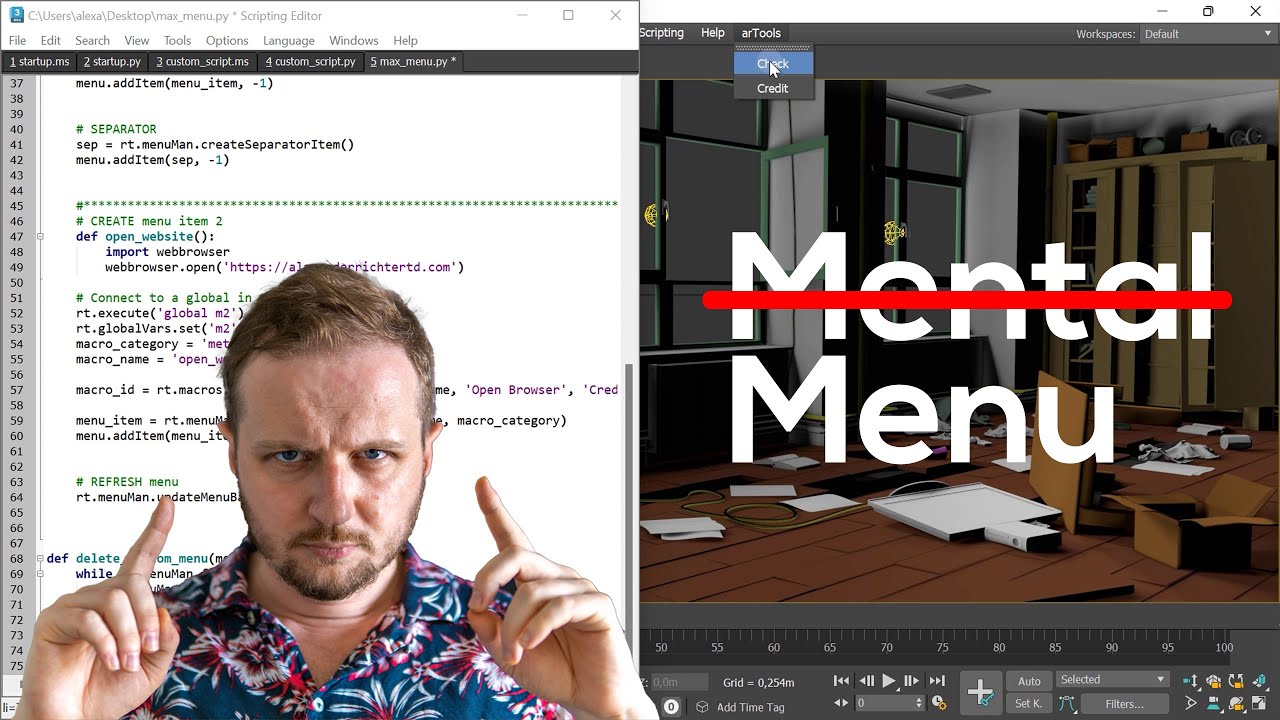
Task: Toggle Auto key mode
Action: click(1029, 681)
